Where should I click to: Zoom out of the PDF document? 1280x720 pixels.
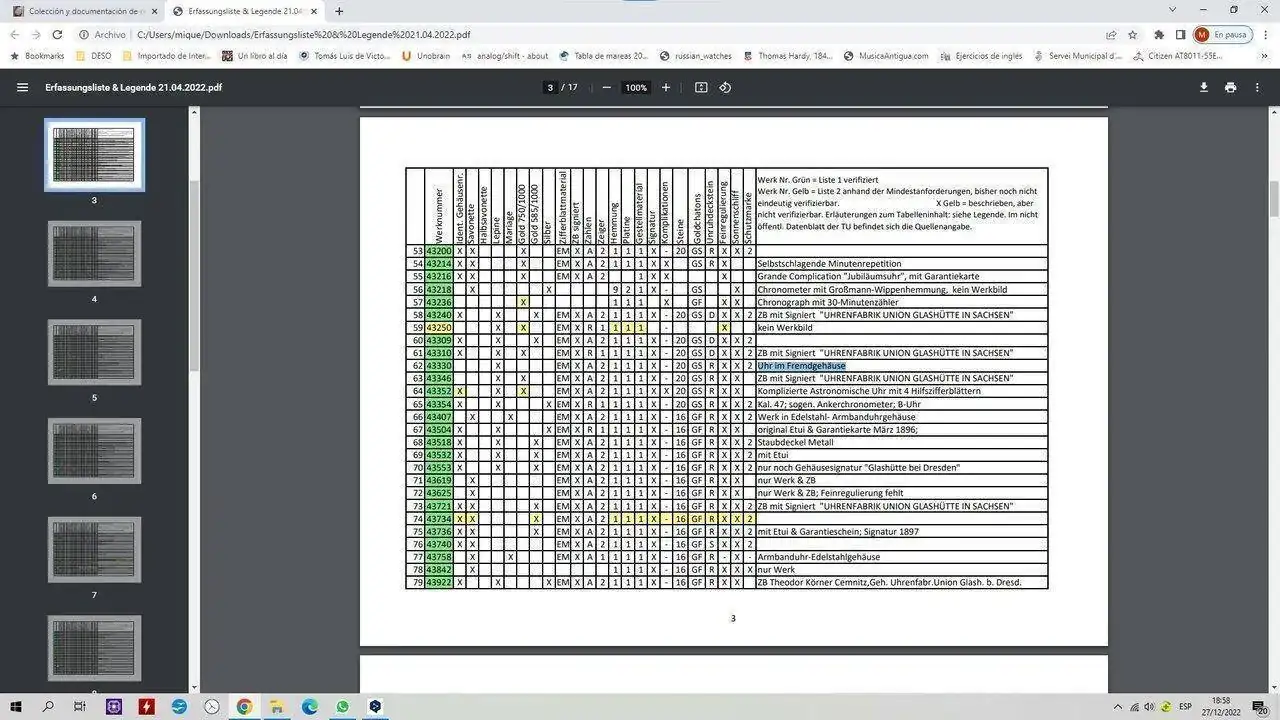606,87
